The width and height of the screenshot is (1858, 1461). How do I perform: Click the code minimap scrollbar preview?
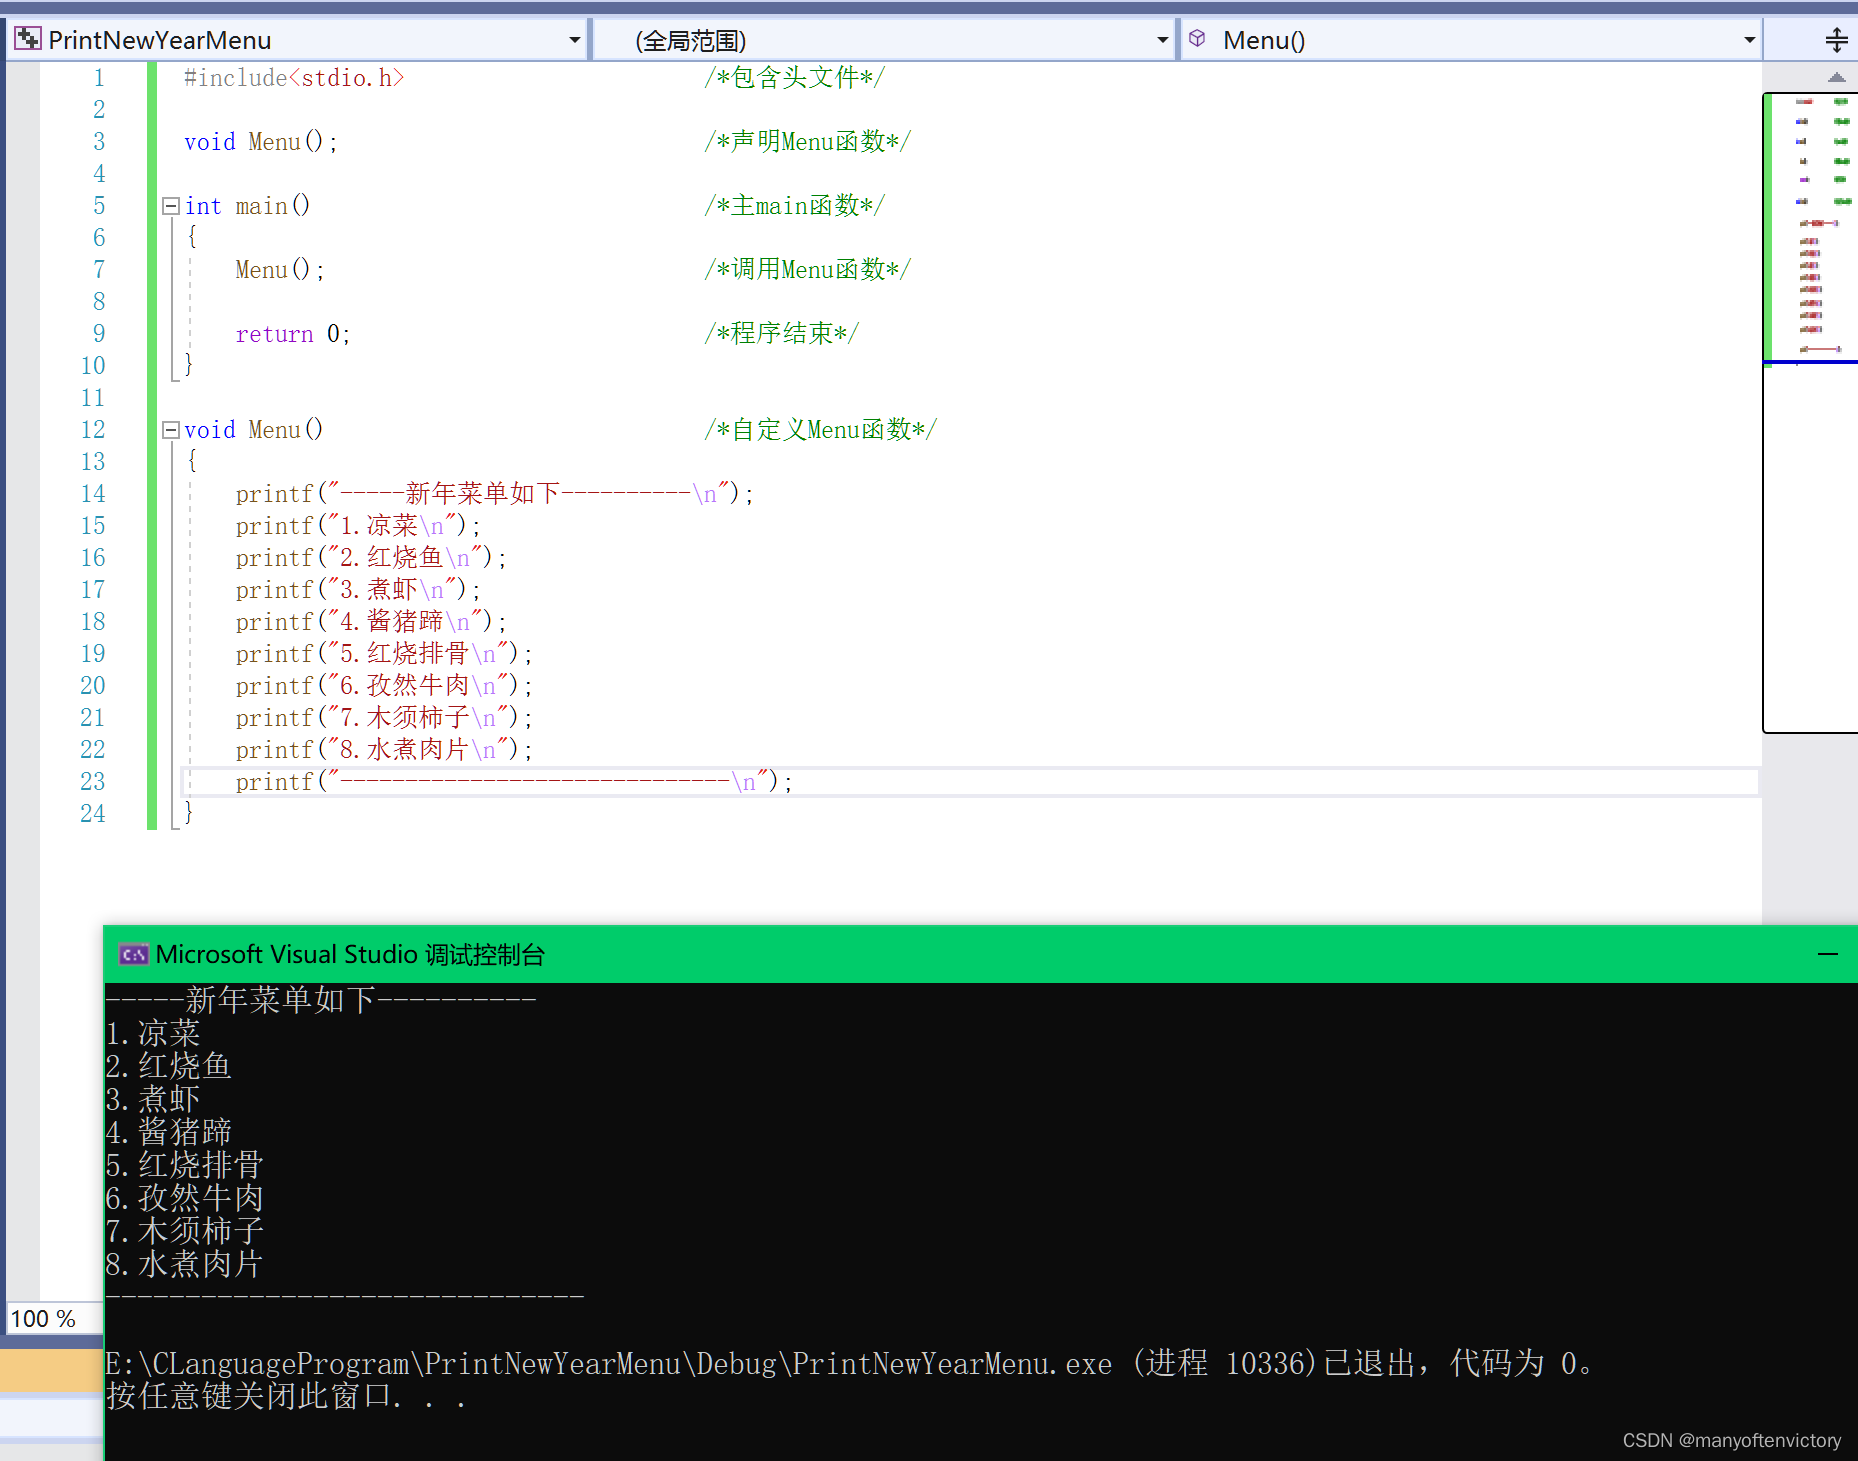tap(1812, 412)
